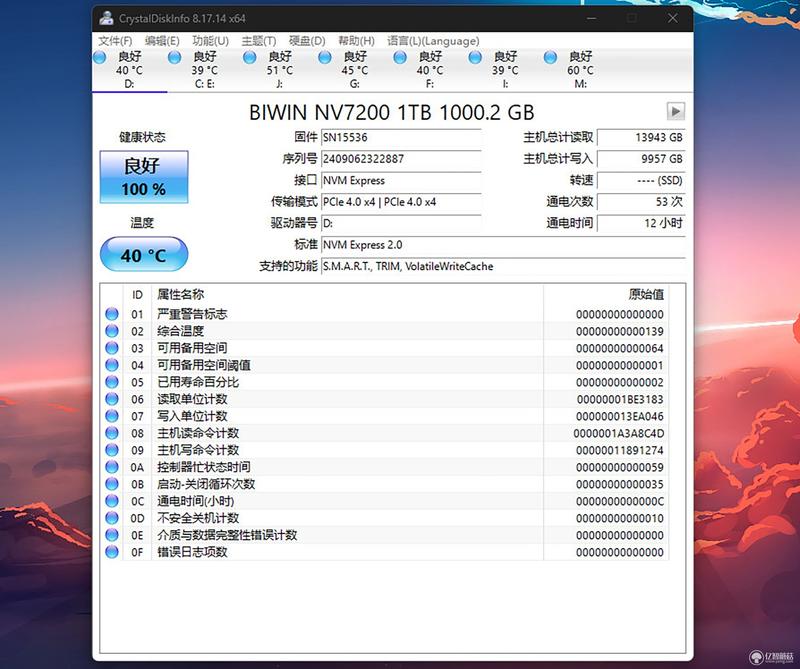Select the F: drive tab
800x669 pixels.
click(430, 70)
